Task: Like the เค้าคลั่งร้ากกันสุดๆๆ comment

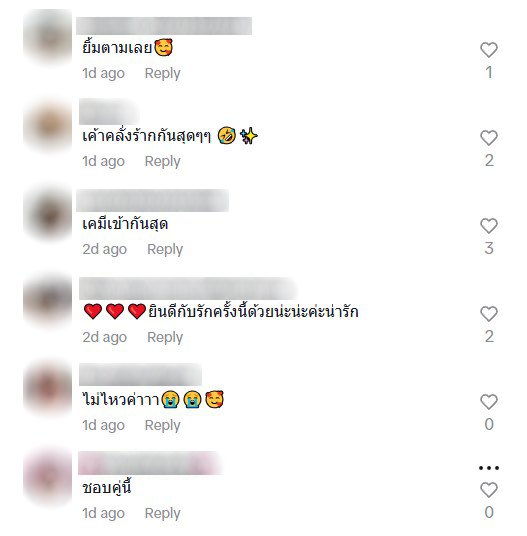Action: [489, 138]
